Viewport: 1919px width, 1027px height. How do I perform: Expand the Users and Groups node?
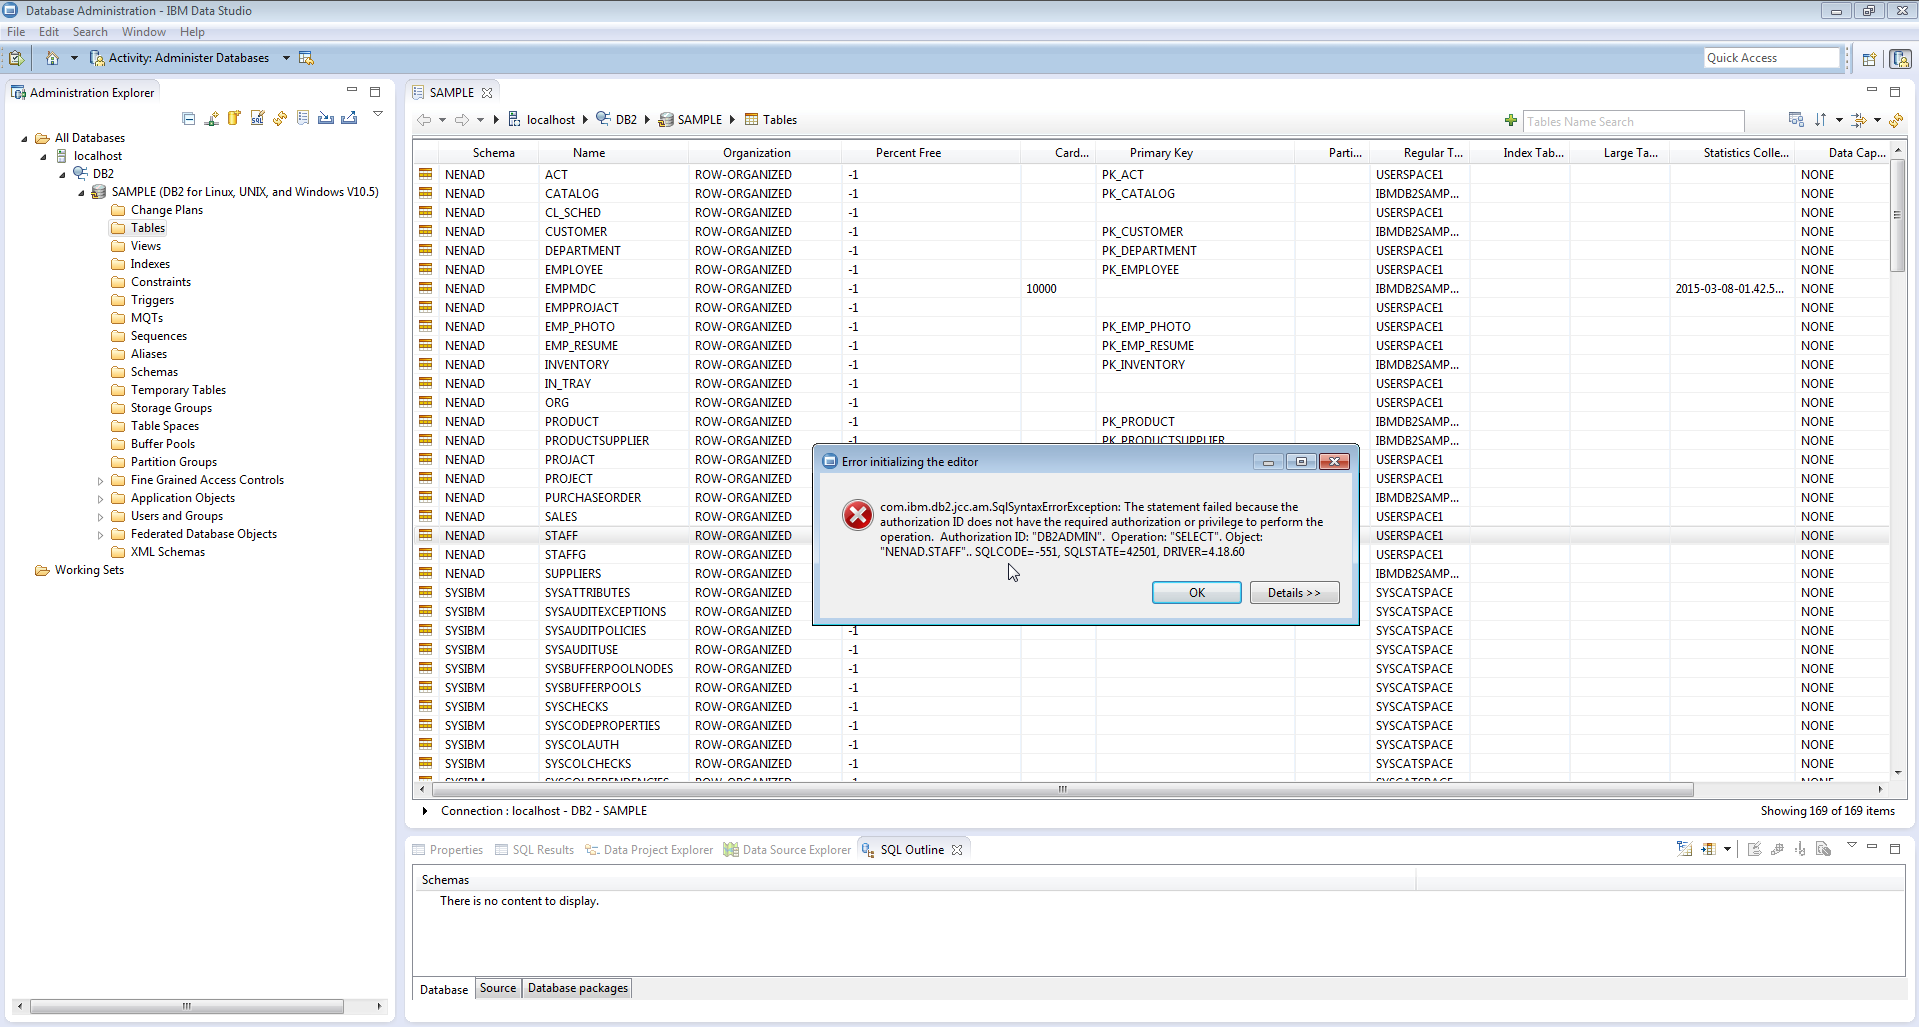point(100,517)
